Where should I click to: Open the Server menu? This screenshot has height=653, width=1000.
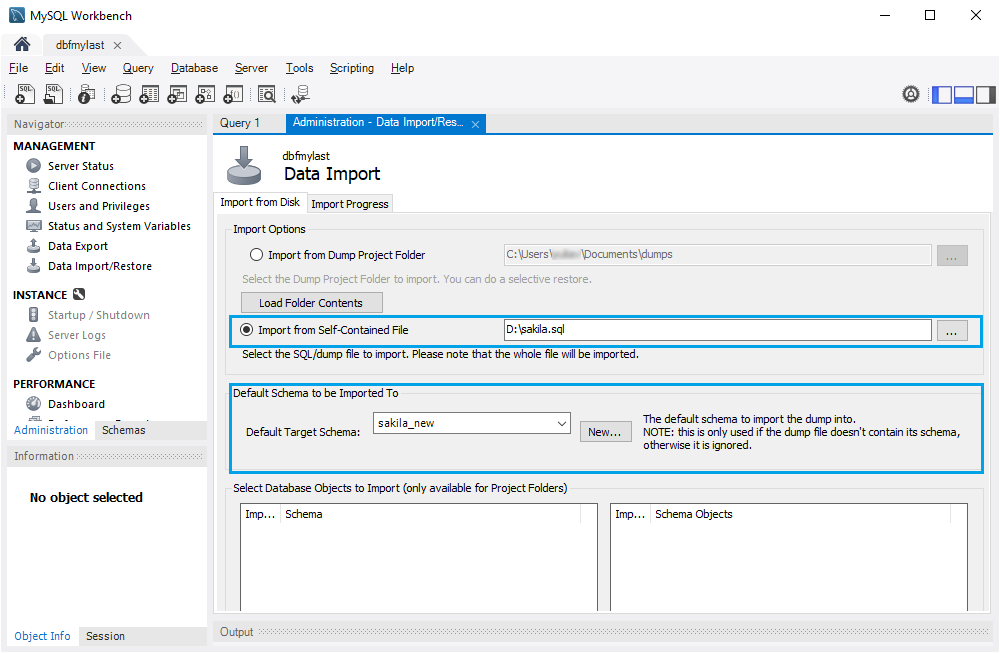click(x=251, y=68)
